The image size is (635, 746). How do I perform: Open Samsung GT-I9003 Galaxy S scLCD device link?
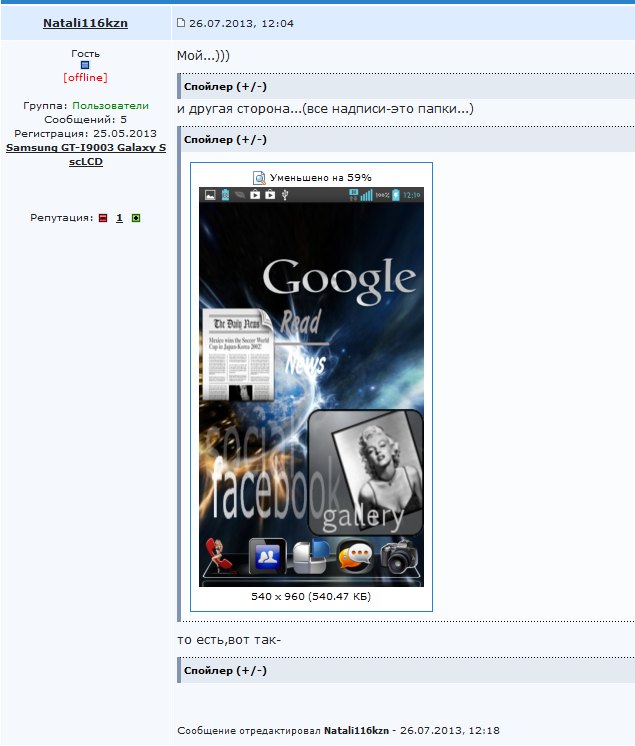click(x=86, y=155)
